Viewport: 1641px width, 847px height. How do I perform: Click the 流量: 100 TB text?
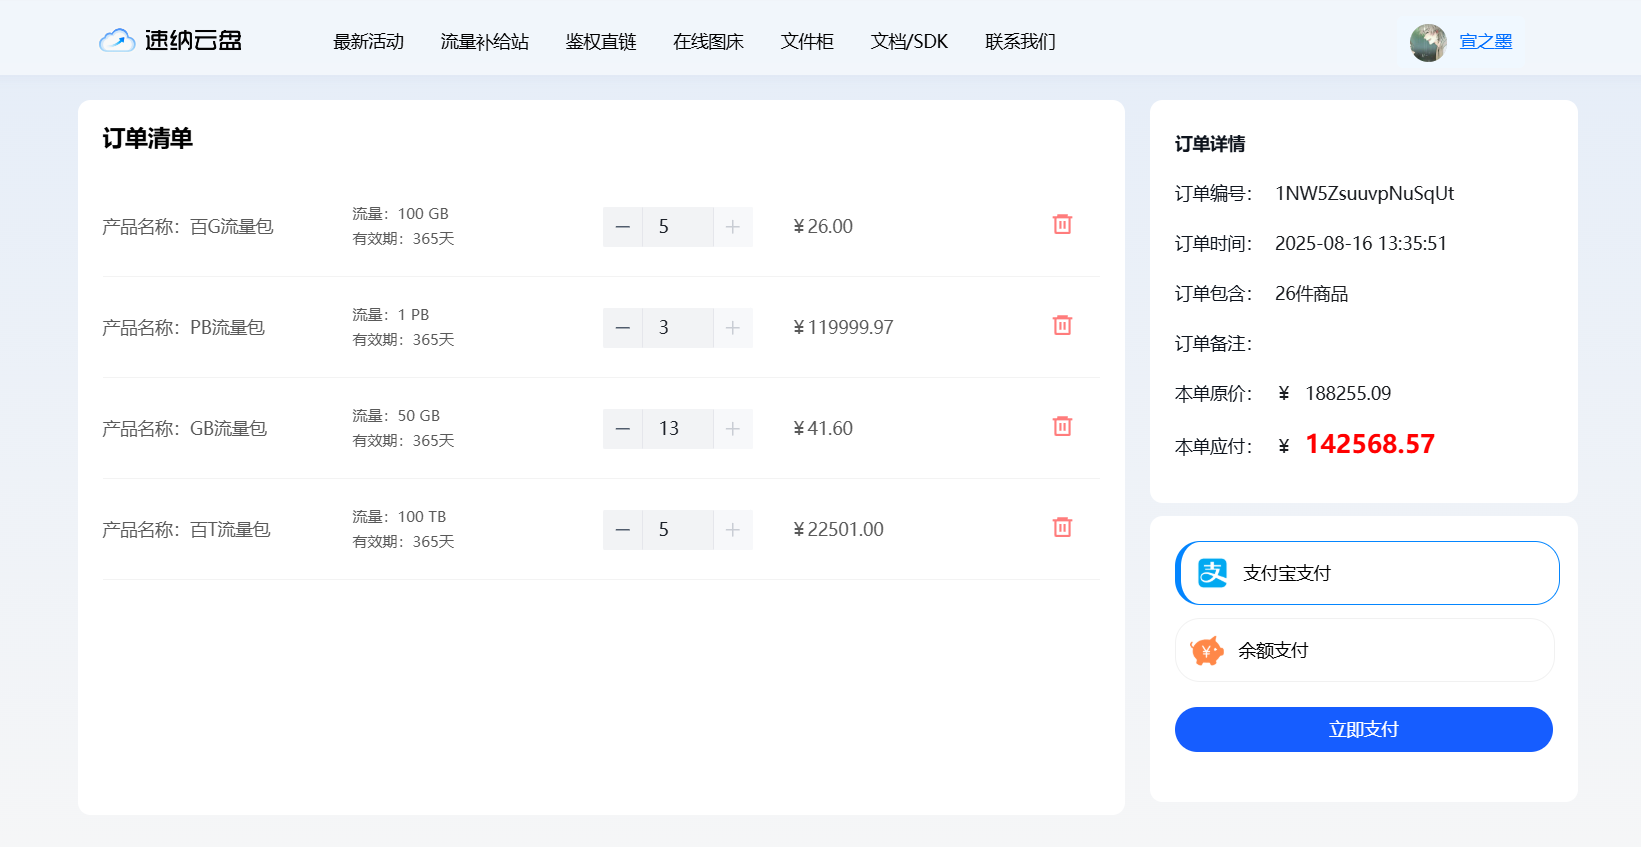399,516
